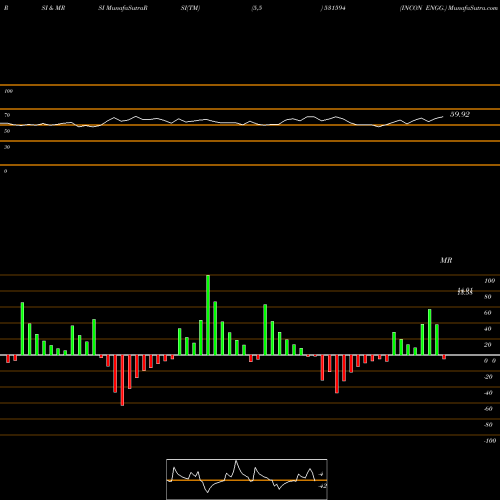This screenshot has height=500, width=500.
Task: Select the tallest green histogram bar
Action: [x=208, y=315]
